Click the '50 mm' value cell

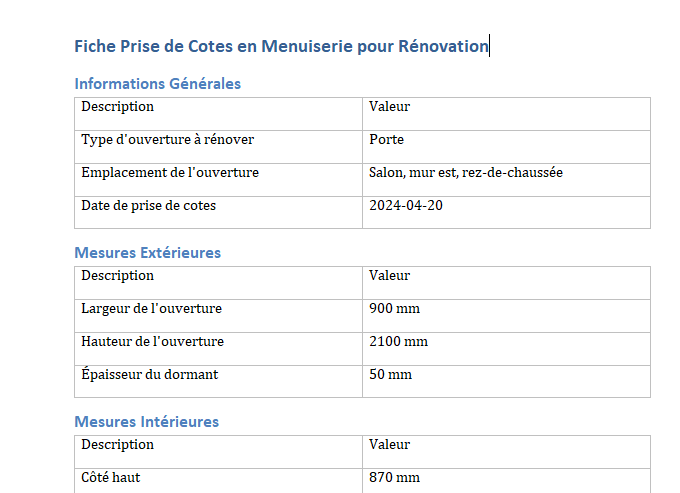[507, 382]
